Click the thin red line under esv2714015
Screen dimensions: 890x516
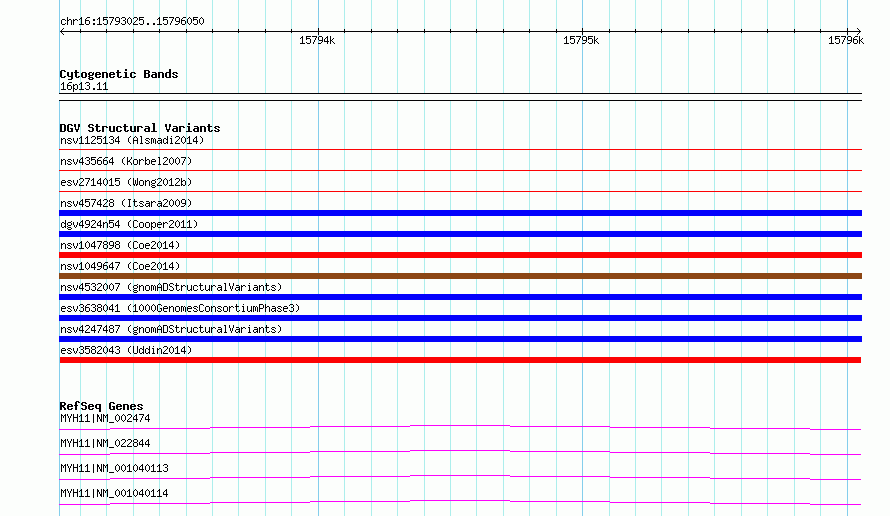[460, 191]
